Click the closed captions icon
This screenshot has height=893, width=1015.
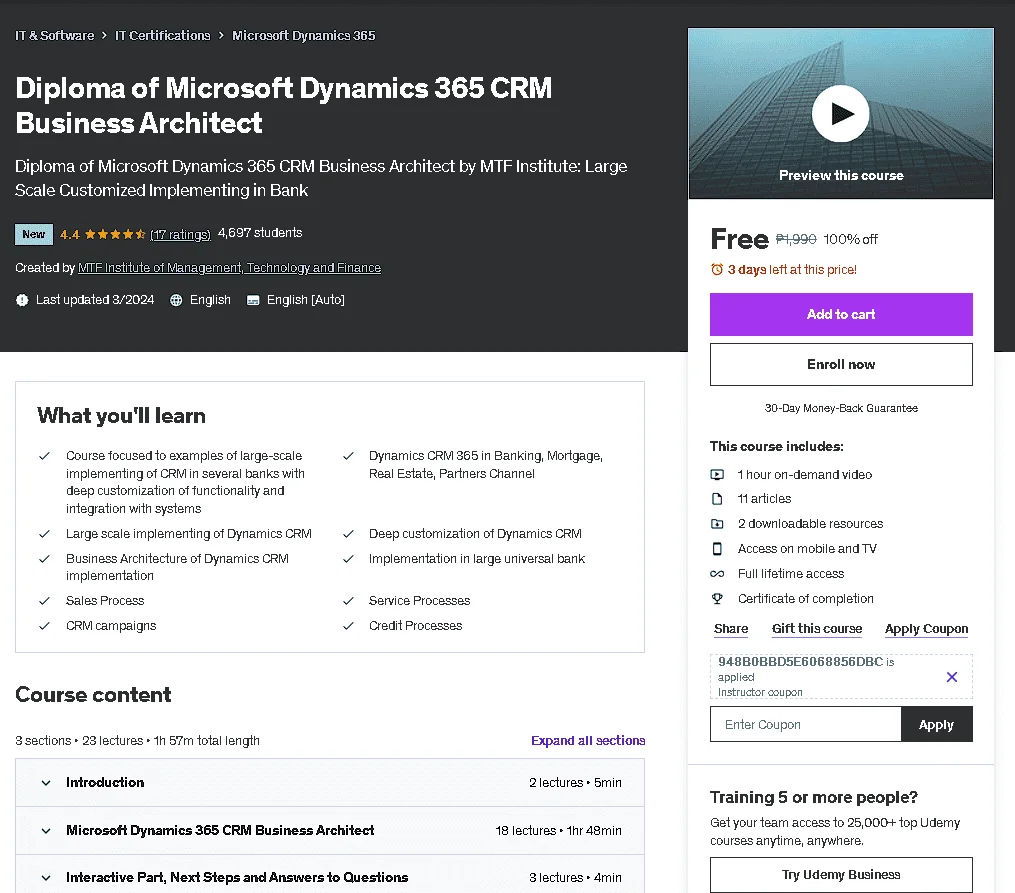click(x=253, y=300)
